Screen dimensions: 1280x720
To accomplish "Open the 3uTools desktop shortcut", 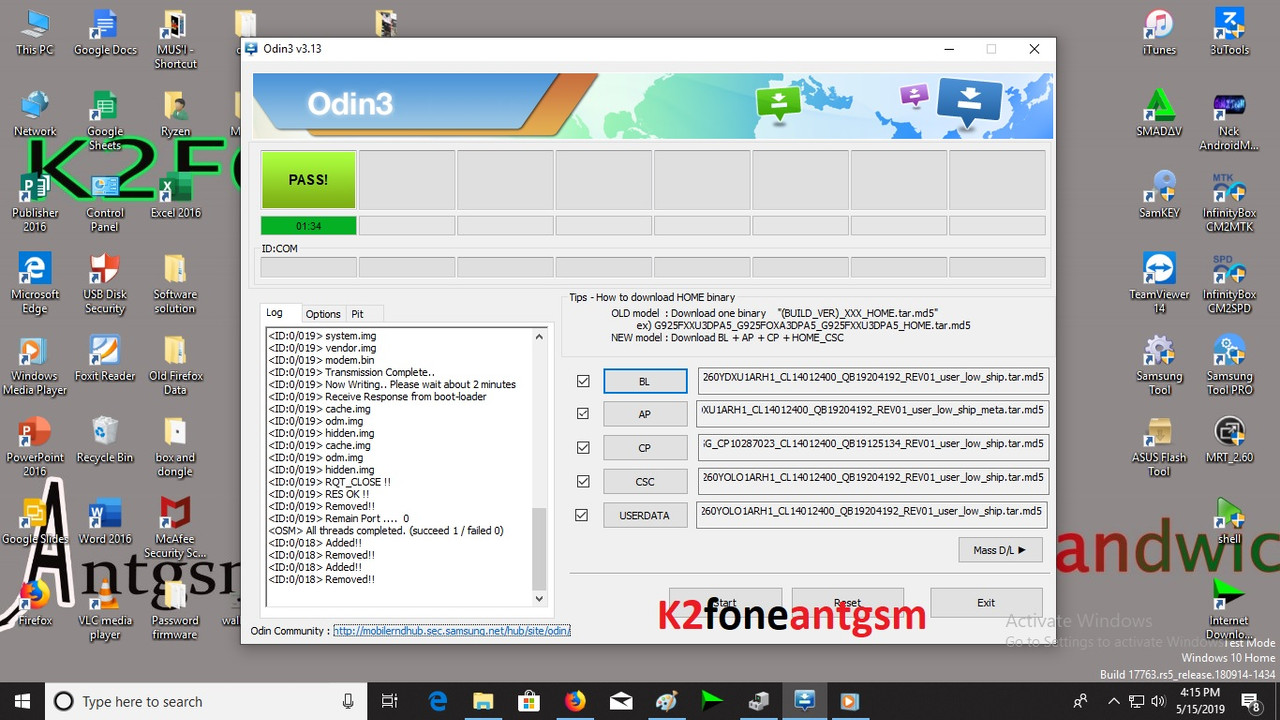I will pyautogui.click(x=1229, y=32).
